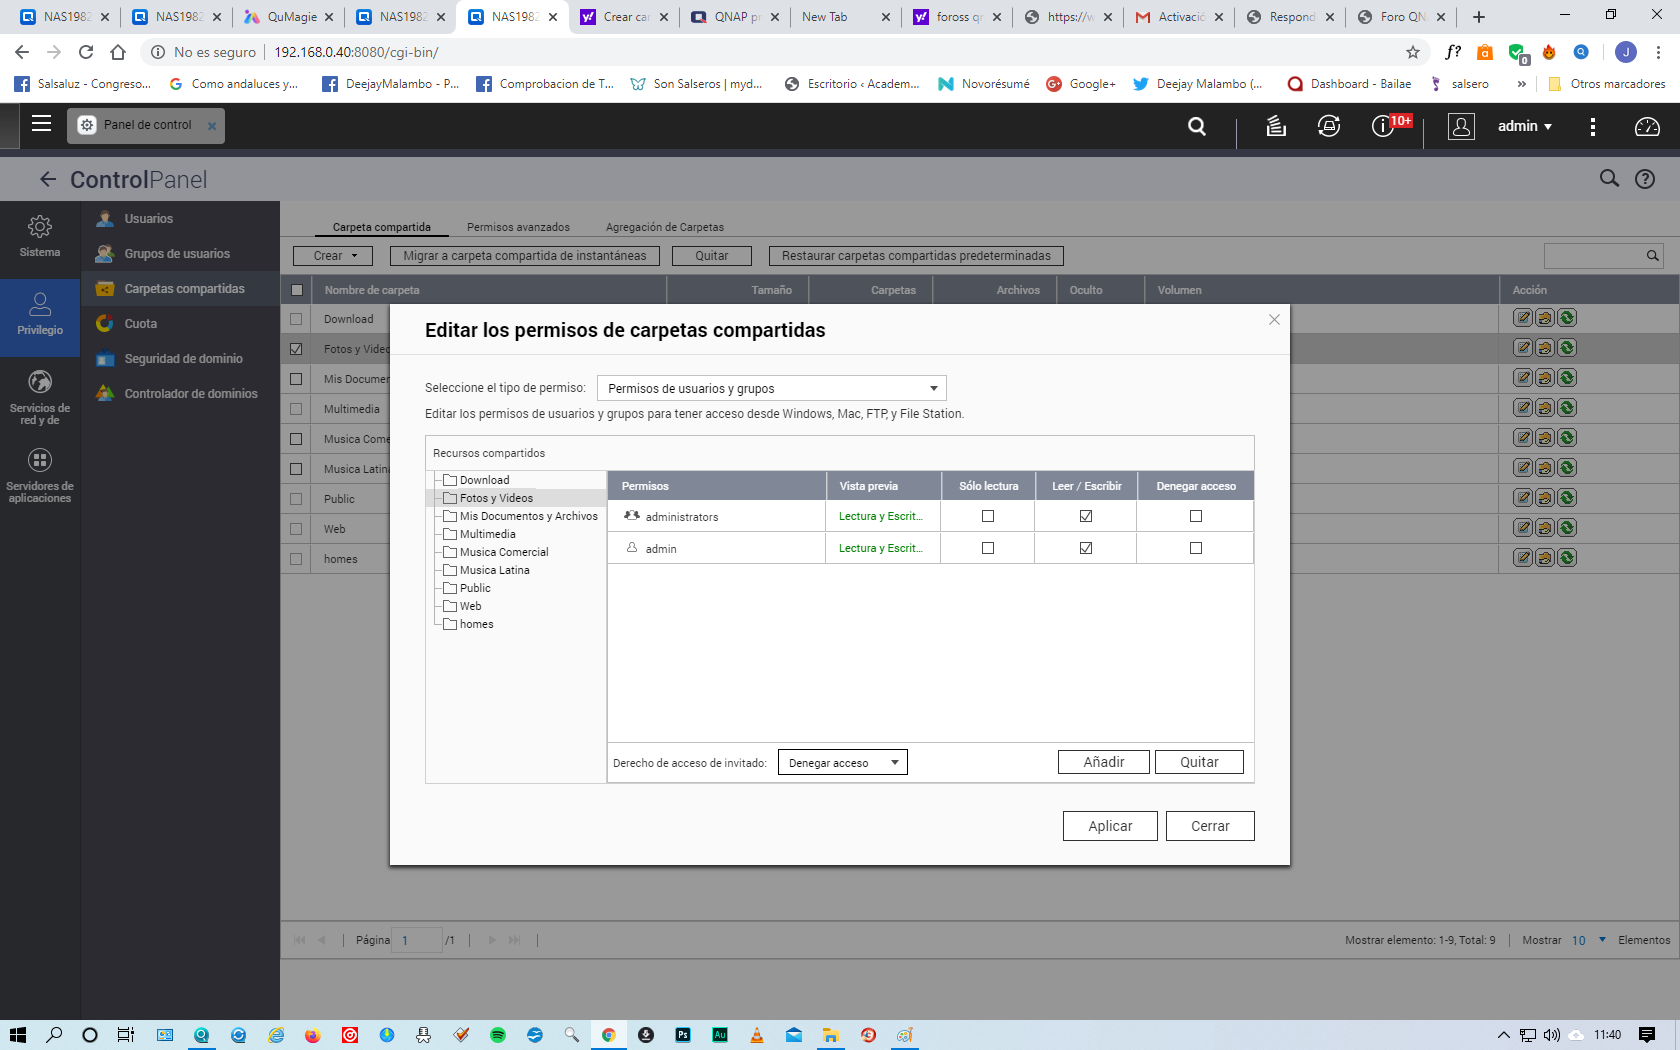Click the Añadir button

pyautogui.click(x=1103, y=762)
